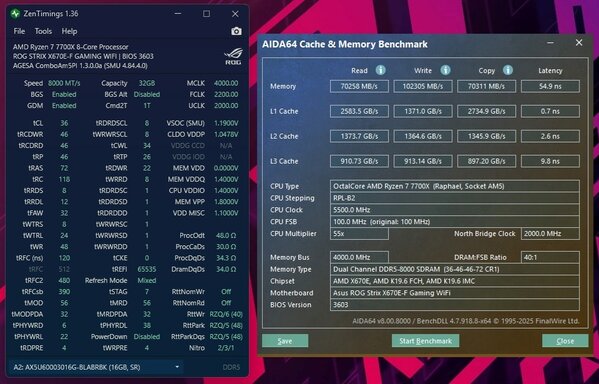The height and width of the screenshot is (384, 599).
Task: Open the File menu in ZenTimings
Action: click(x=19, y=31)
